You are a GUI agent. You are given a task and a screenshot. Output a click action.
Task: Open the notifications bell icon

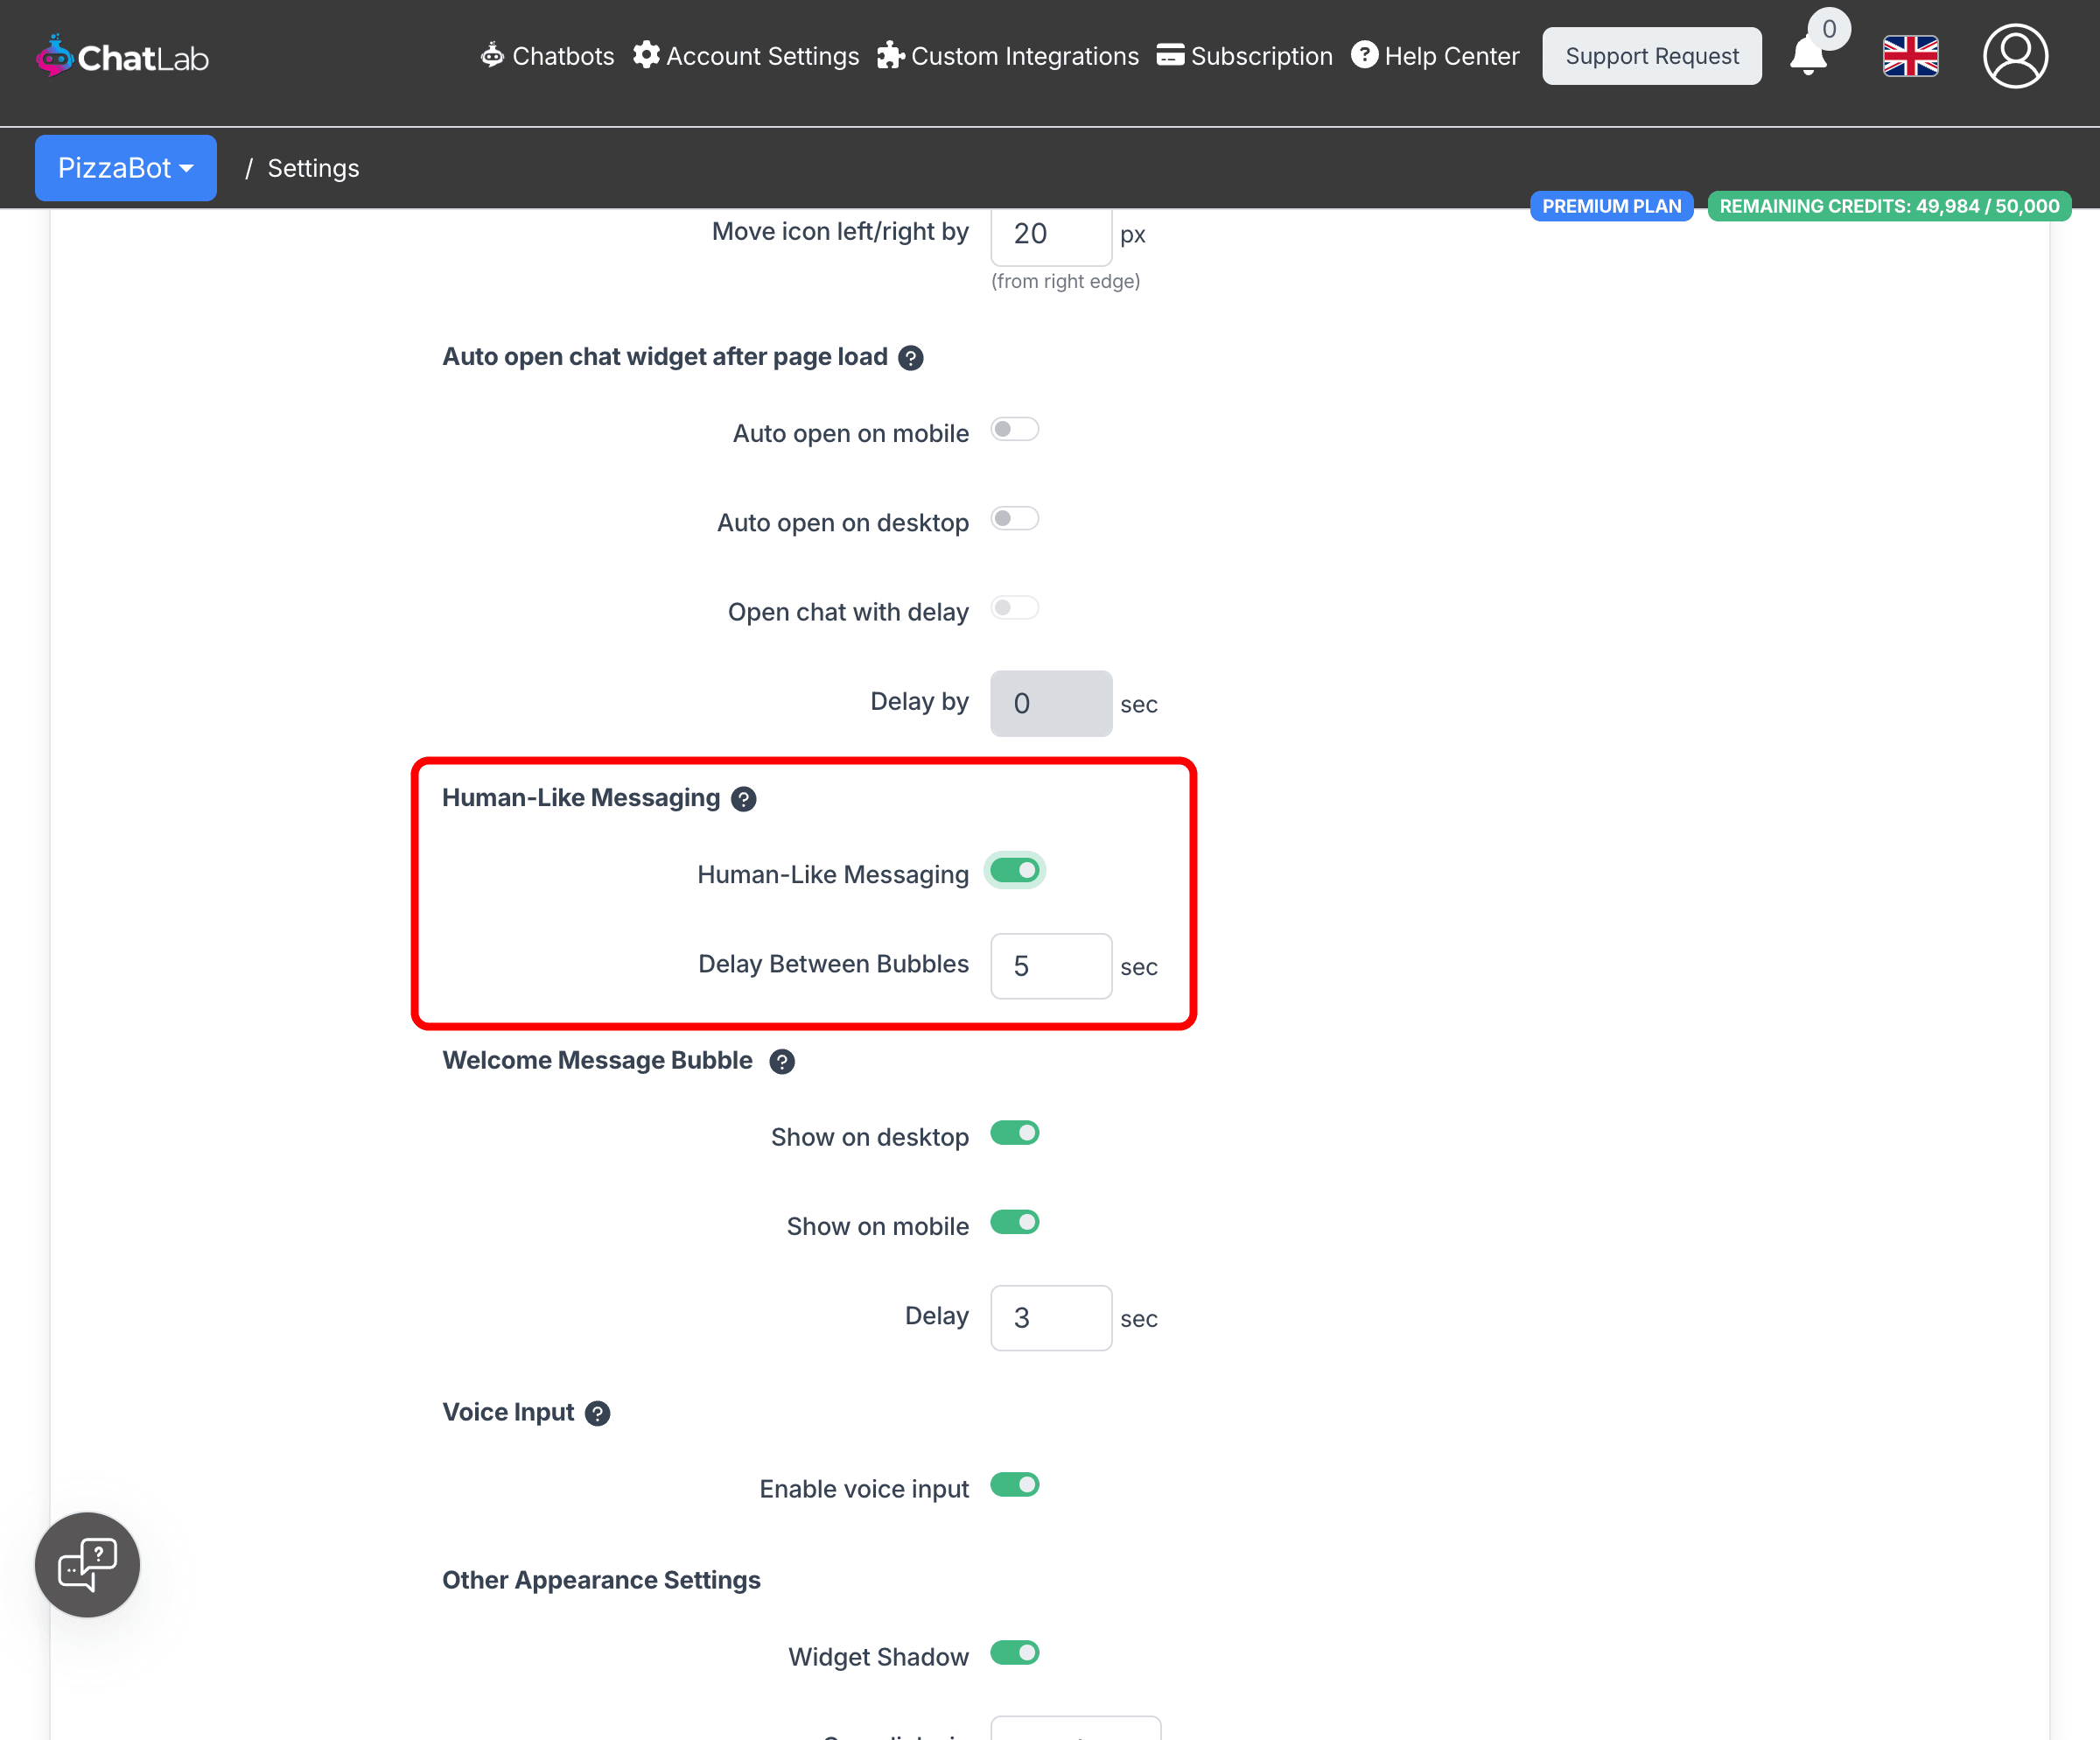click(1808, 56)
